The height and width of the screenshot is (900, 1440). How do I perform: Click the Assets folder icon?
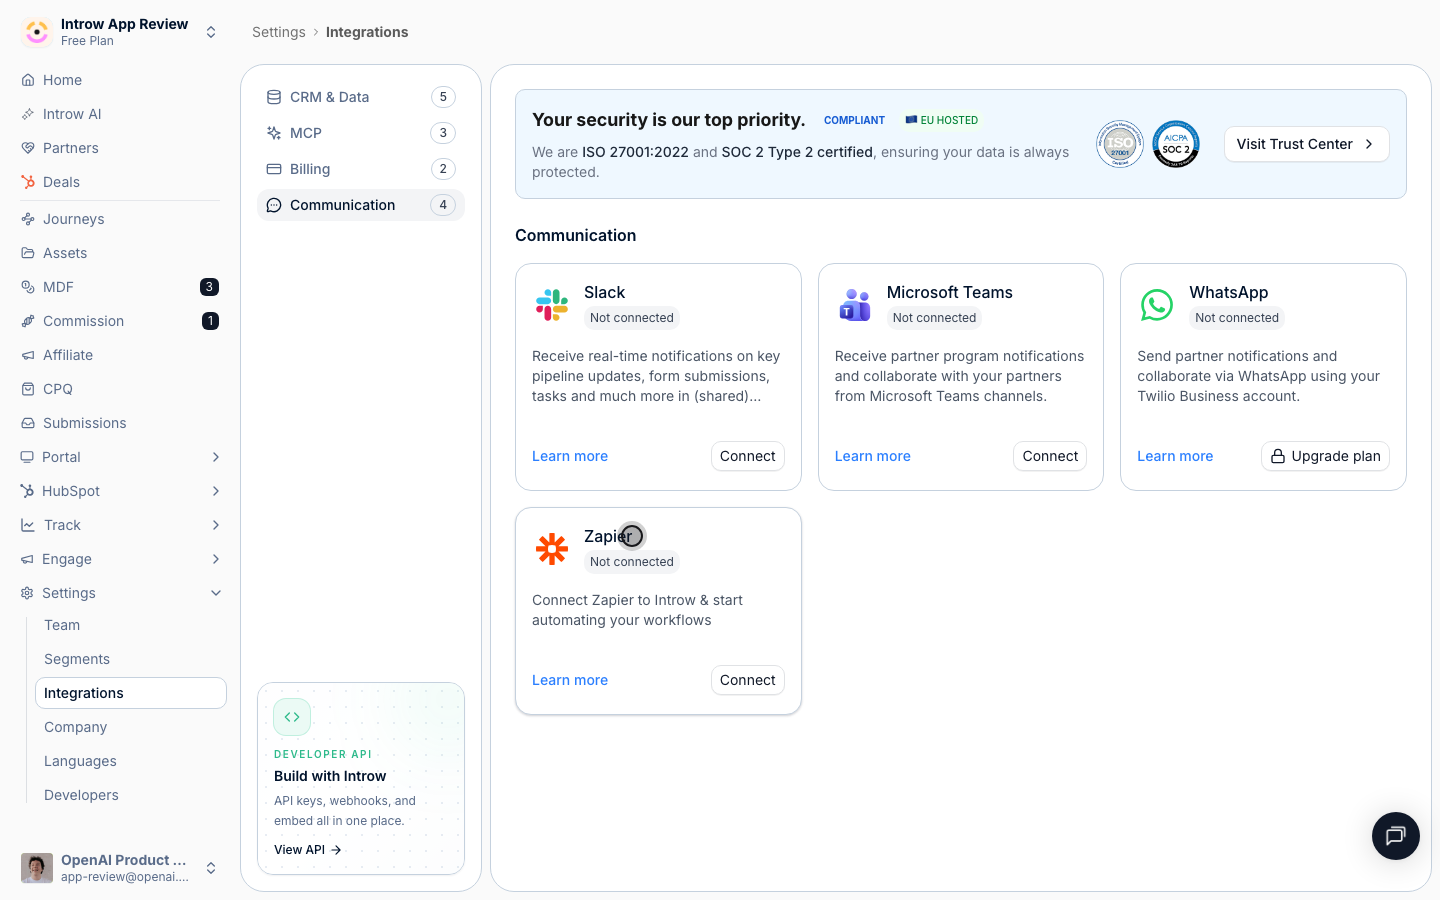[28, 253]
